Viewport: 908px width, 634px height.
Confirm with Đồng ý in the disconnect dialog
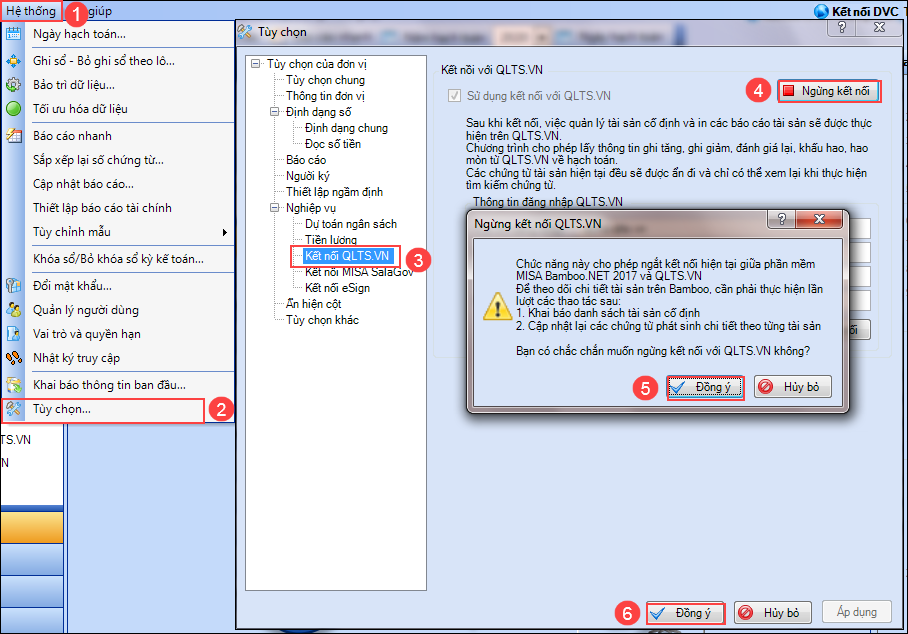[x=705, y=387]
